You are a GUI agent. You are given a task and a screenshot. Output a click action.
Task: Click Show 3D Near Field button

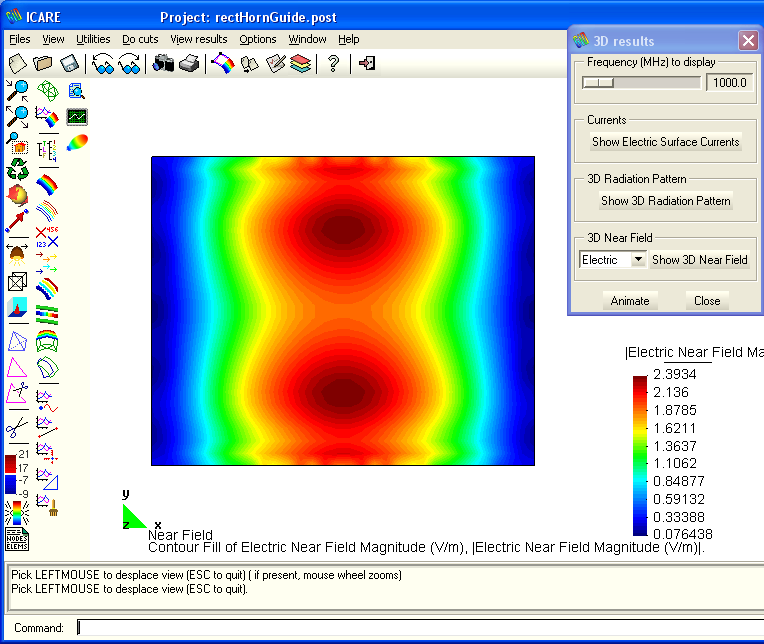point(700,260)
